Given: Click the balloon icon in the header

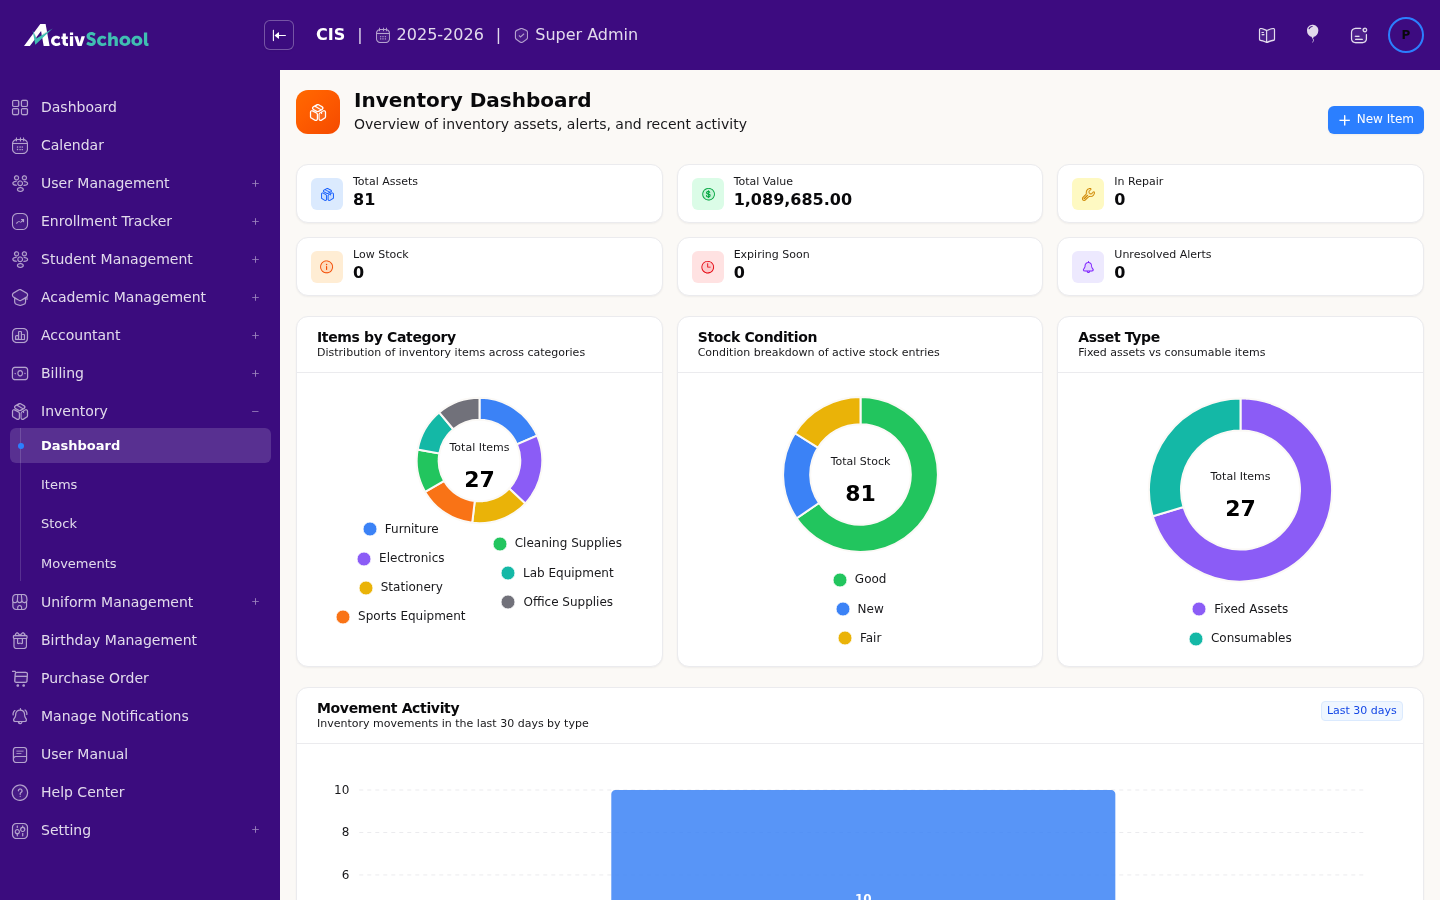Looking at the screenshot, I should tap(1313, 34).
